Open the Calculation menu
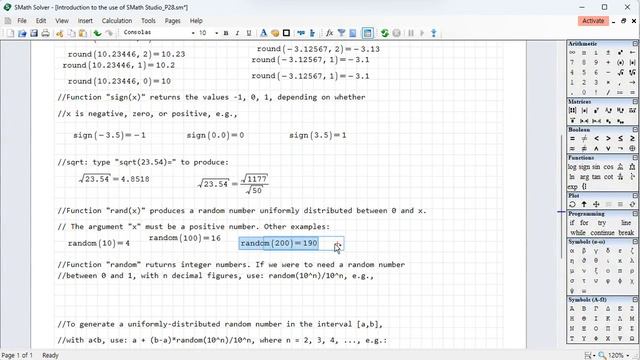 117,21
